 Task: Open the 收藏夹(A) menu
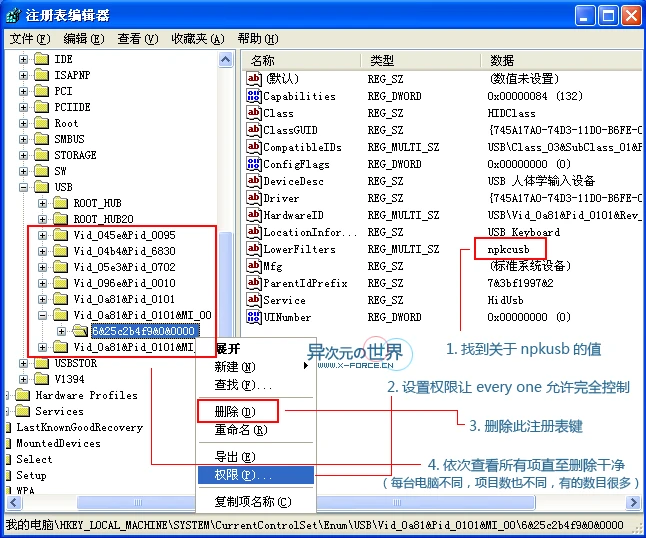tap(198, 39)
